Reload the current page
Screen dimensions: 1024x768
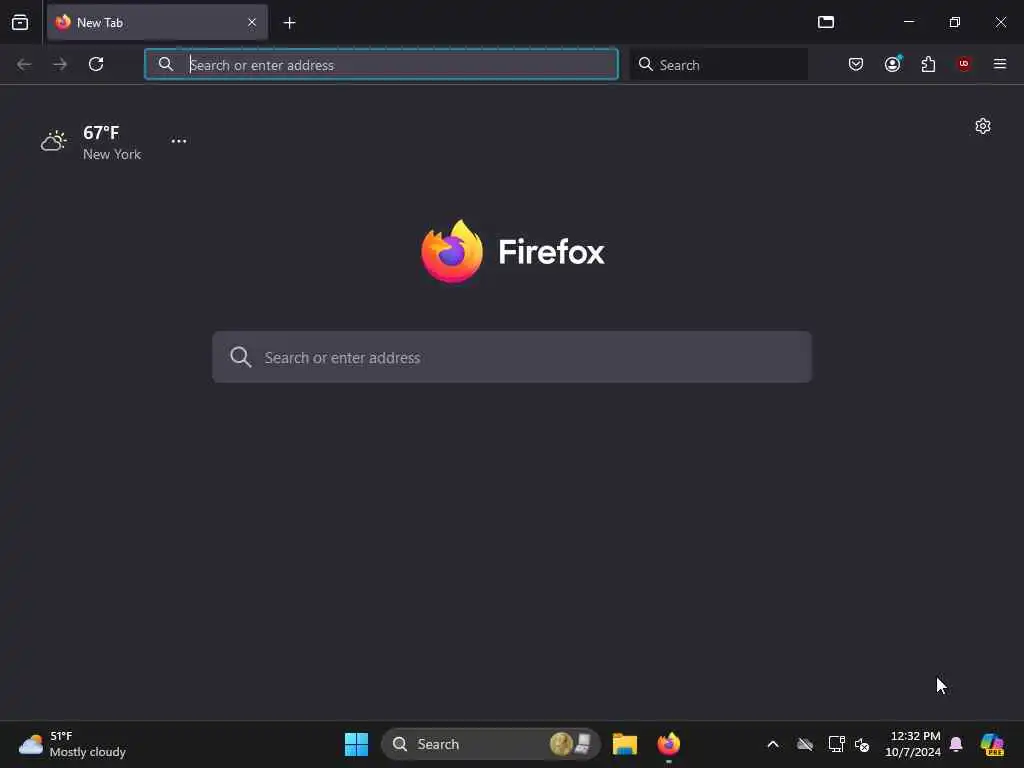96,64
